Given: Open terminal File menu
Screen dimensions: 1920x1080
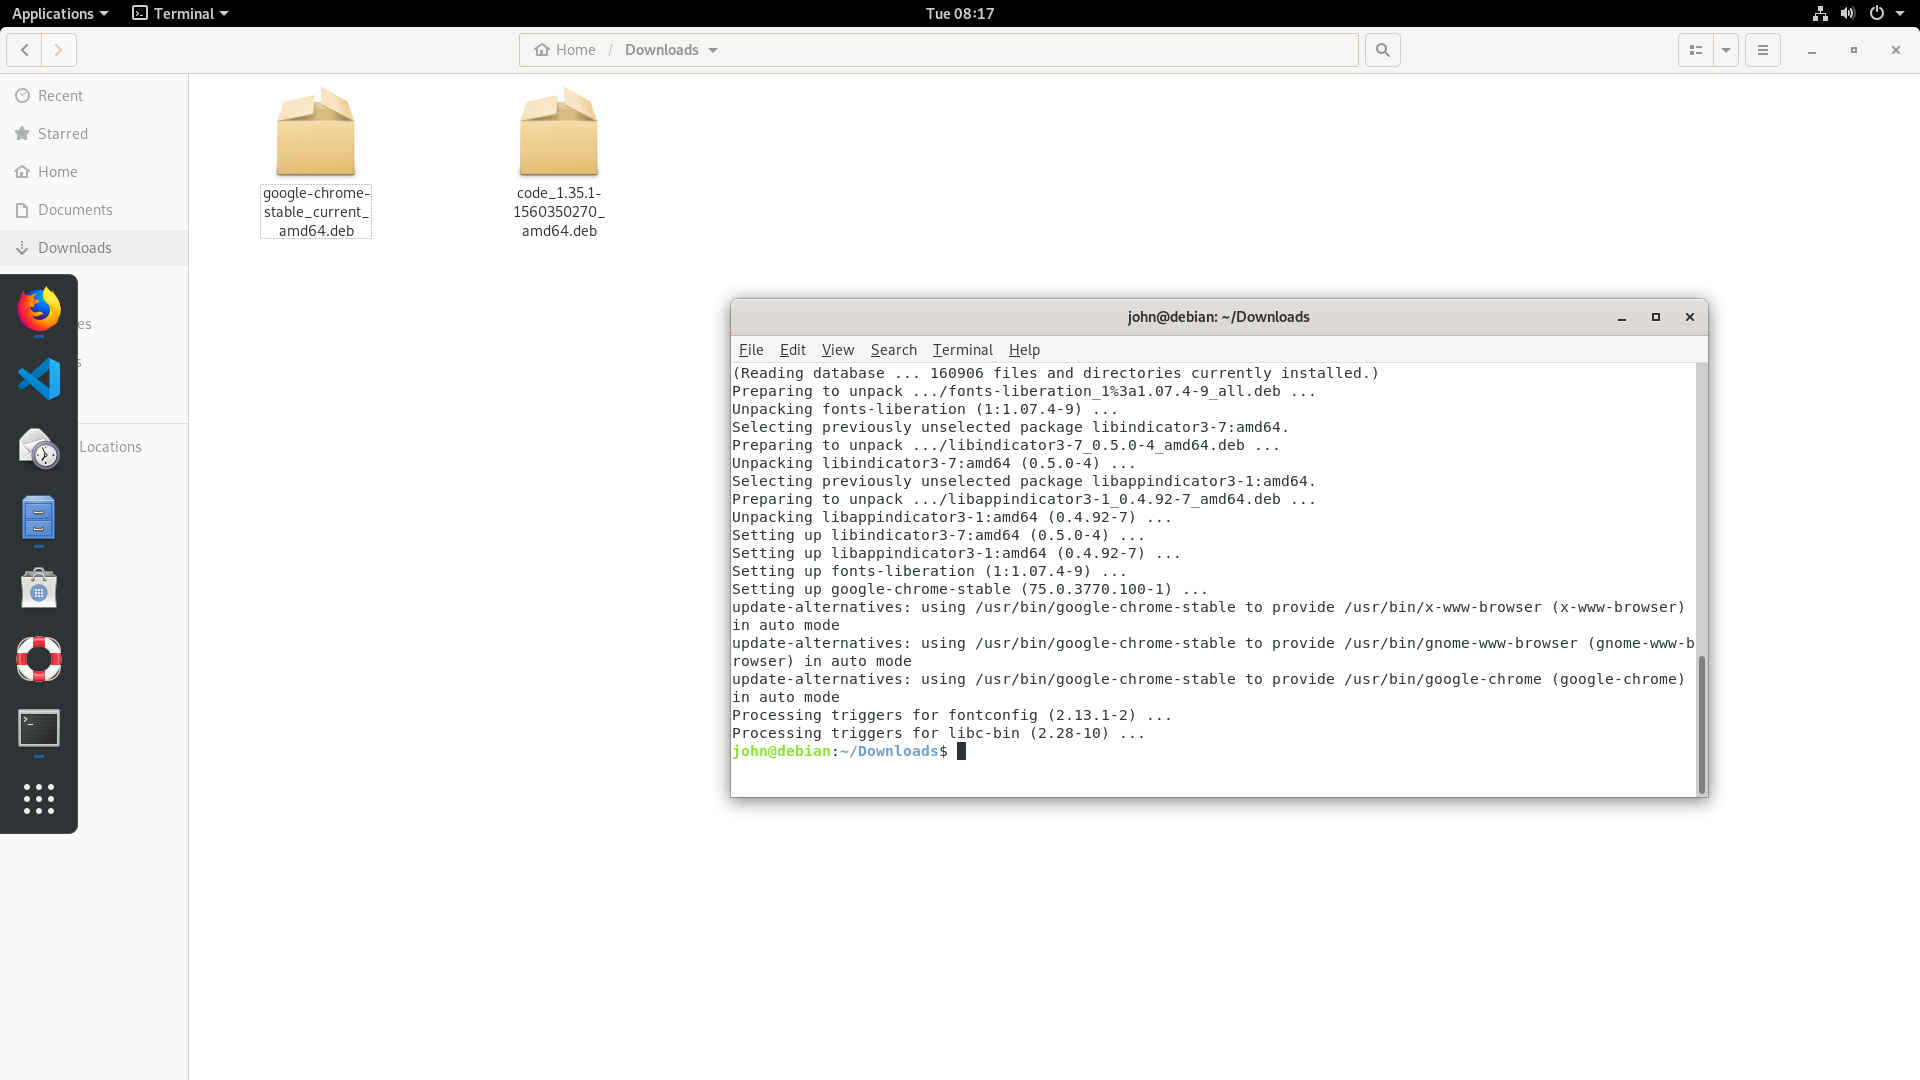Looking at the screenshot, I should [x=751, y=350].
